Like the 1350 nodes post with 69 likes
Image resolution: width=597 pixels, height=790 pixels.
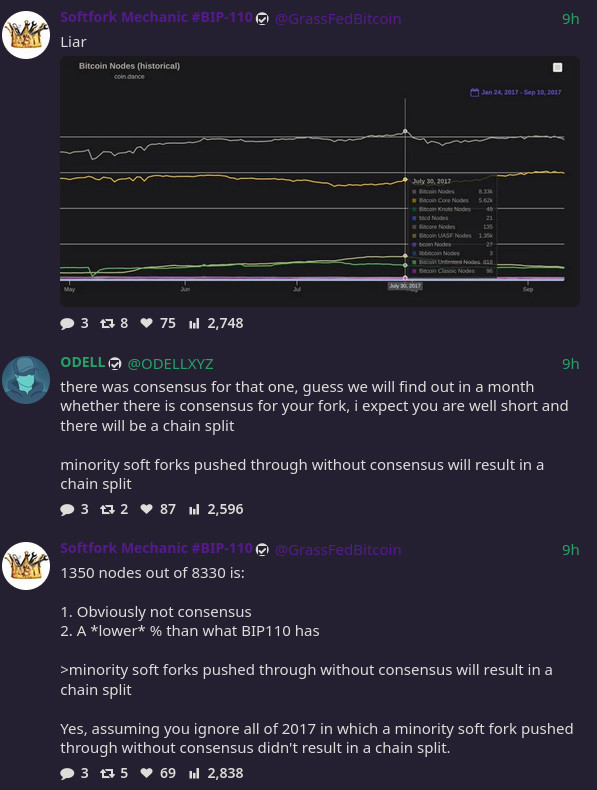(x=158, y=773)
